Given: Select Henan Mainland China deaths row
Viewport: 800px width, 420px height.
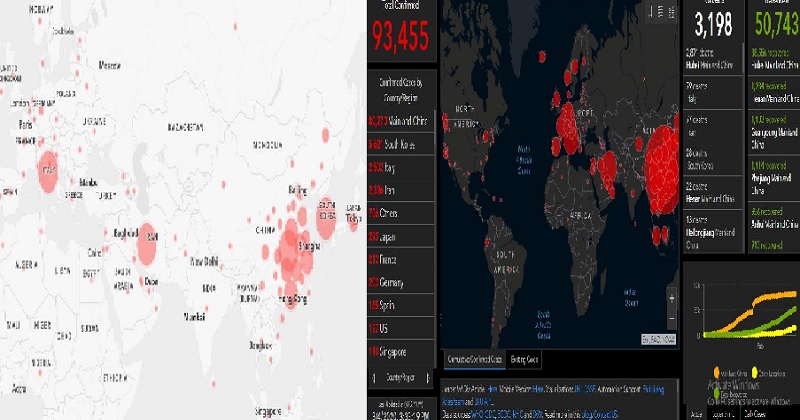Looking at the screenshot, I should tap(711, 192).
